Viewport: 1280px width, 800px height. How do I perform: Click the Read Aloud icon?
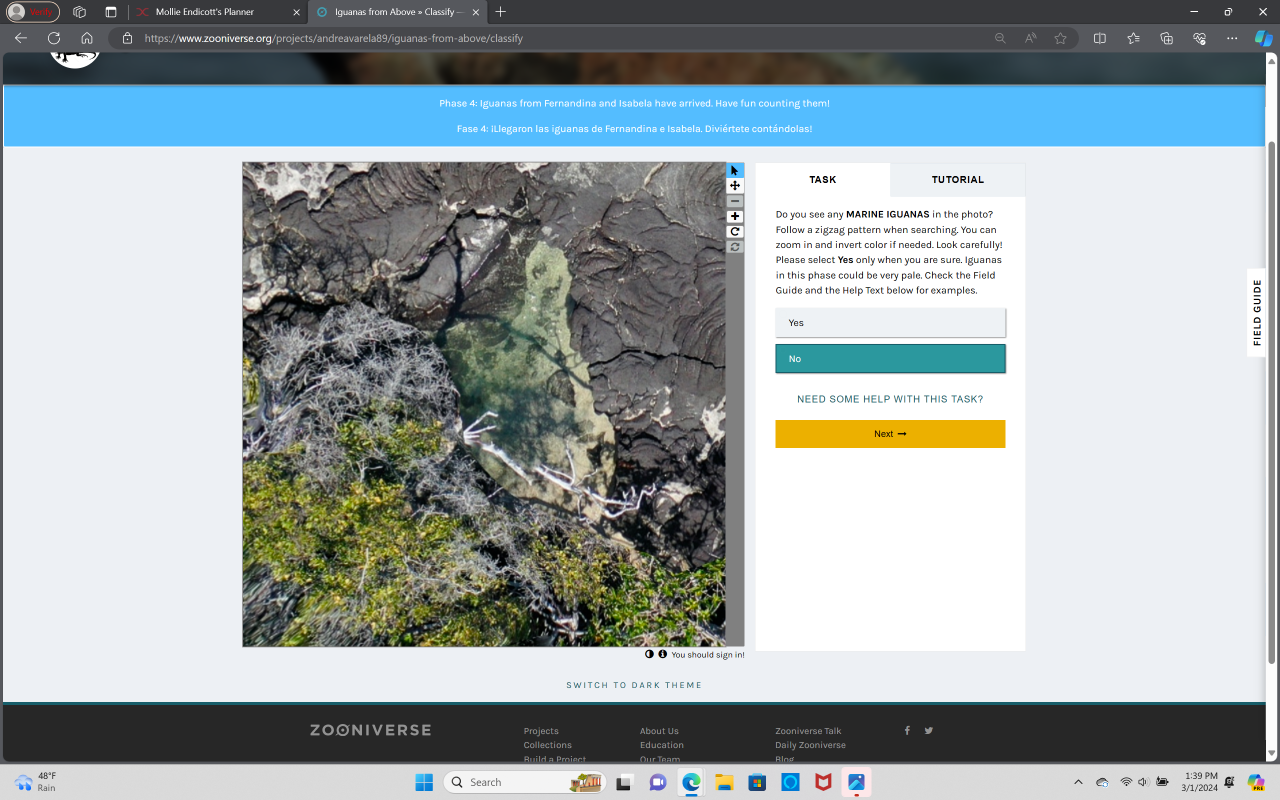click(x=1030, y=38)
